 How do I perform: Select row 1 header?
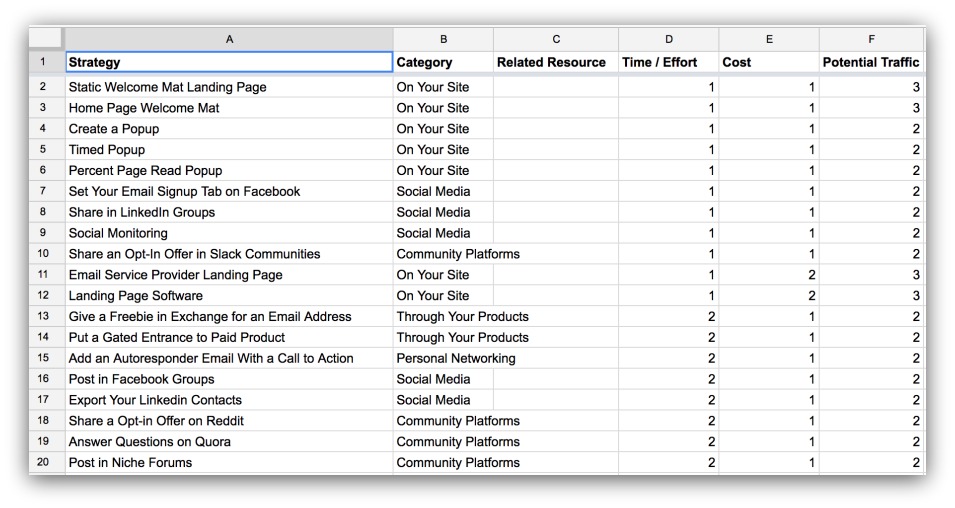coord(43,62)
